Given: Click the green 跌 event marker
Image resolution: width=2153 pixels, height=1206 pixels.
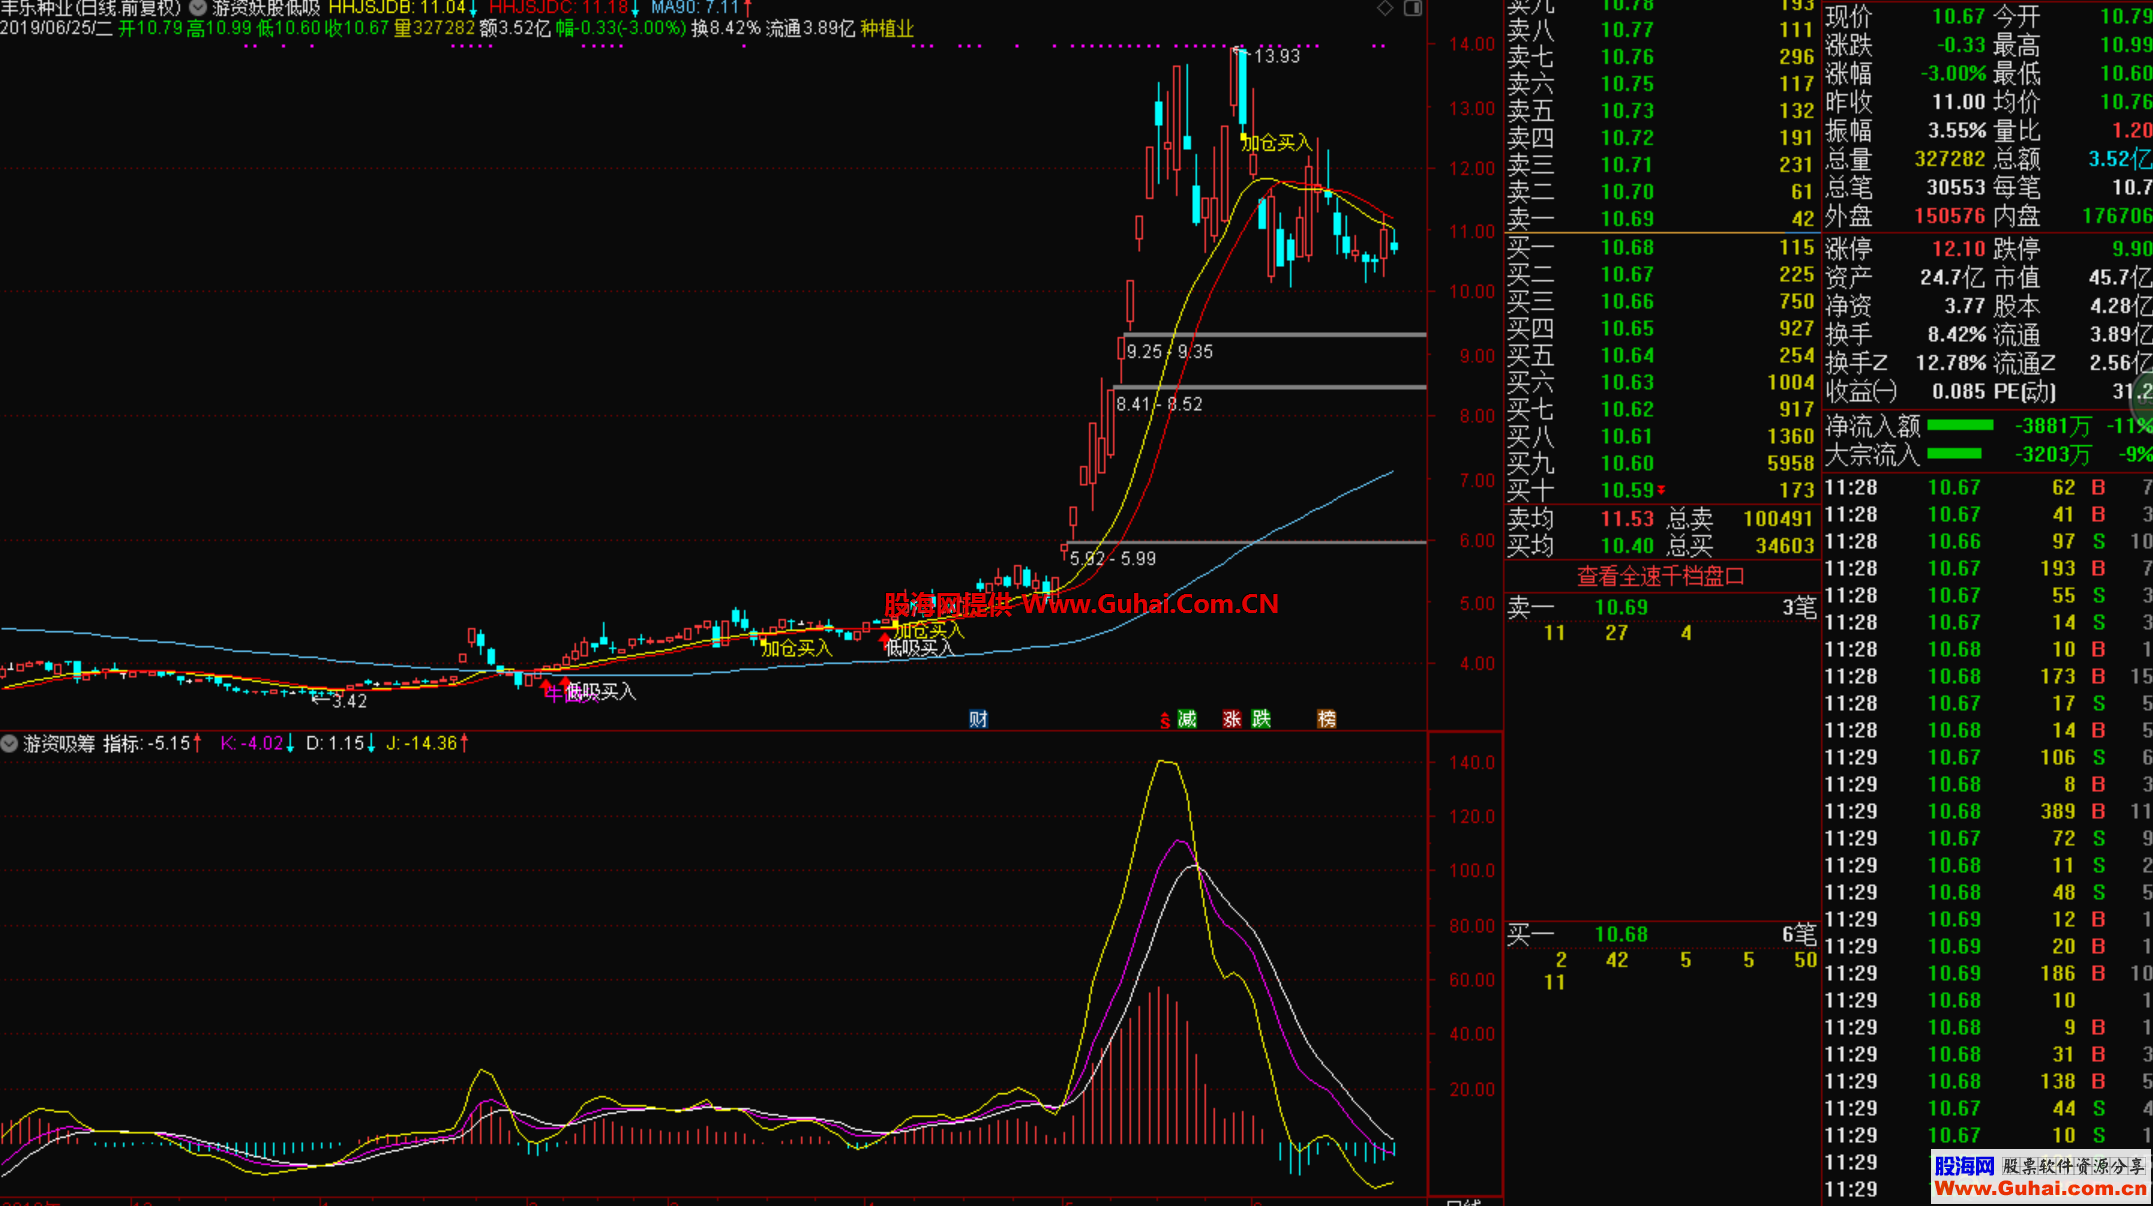Looking at the screenshot, I should (1261, 719).
